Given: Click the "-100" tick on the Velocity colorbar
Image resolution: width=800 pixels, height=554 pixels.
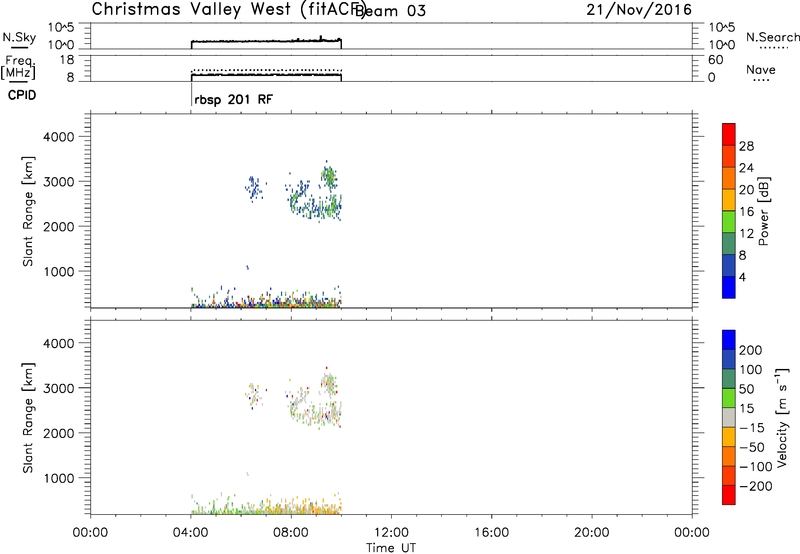Looking at the screenshot, I should 756,467.
